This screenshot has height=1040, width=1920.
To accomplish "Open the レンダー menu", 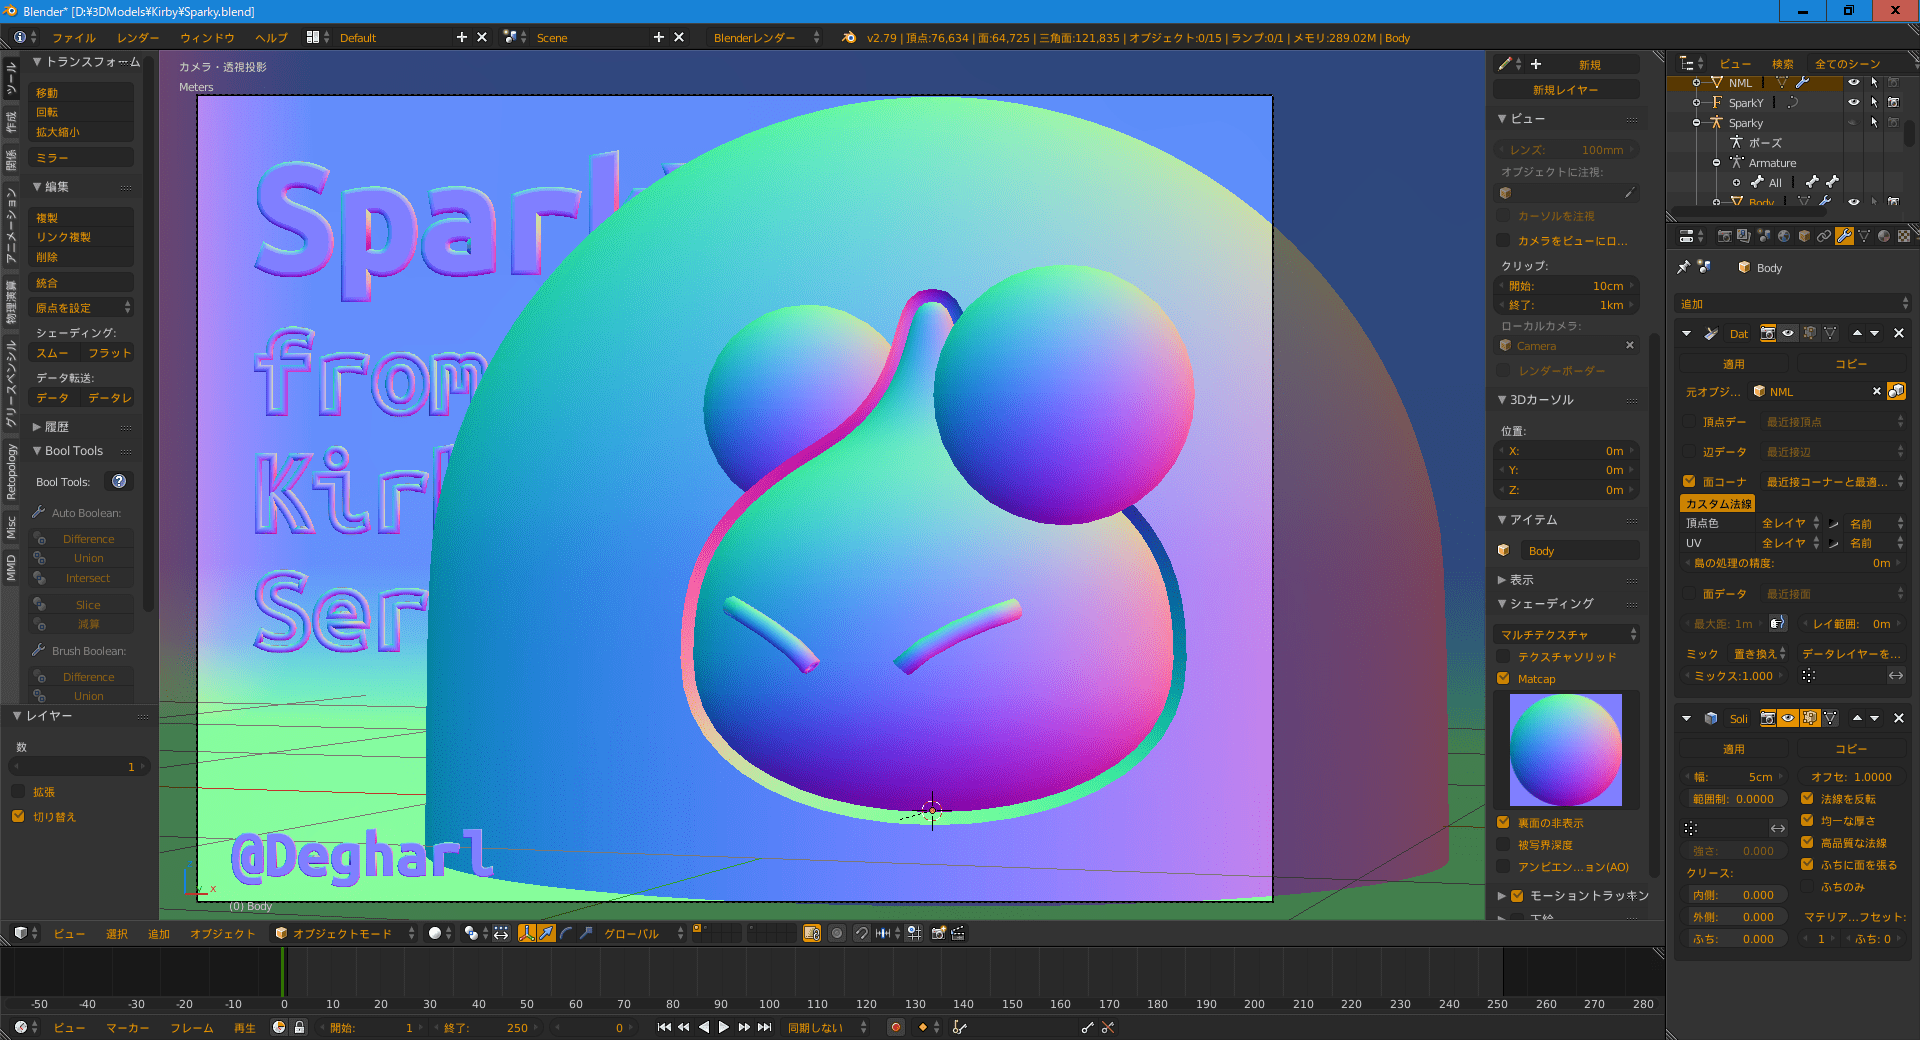I will pyautogui.click(x=138, y=38).
